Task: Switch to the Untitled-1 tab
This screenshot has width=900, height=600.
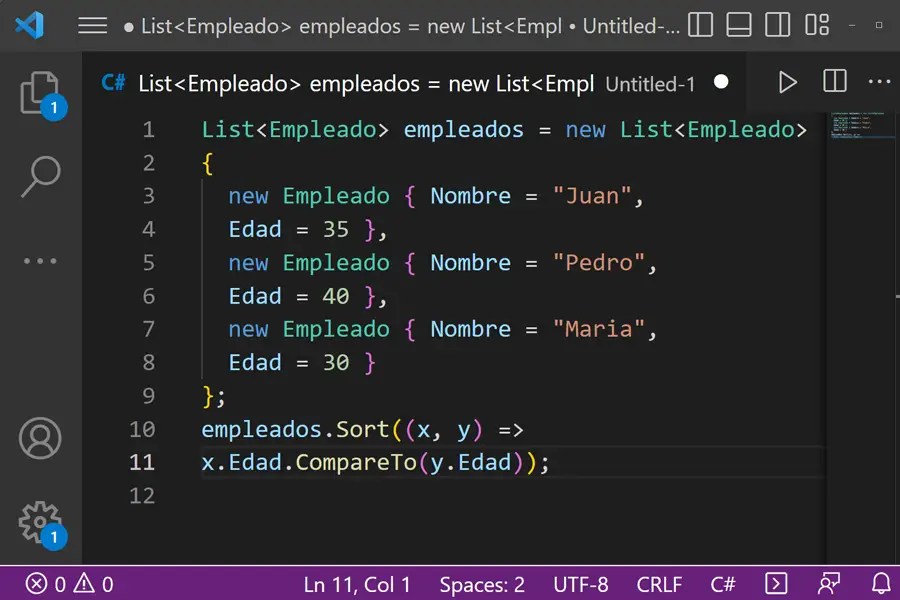Action: click(650, 84)
